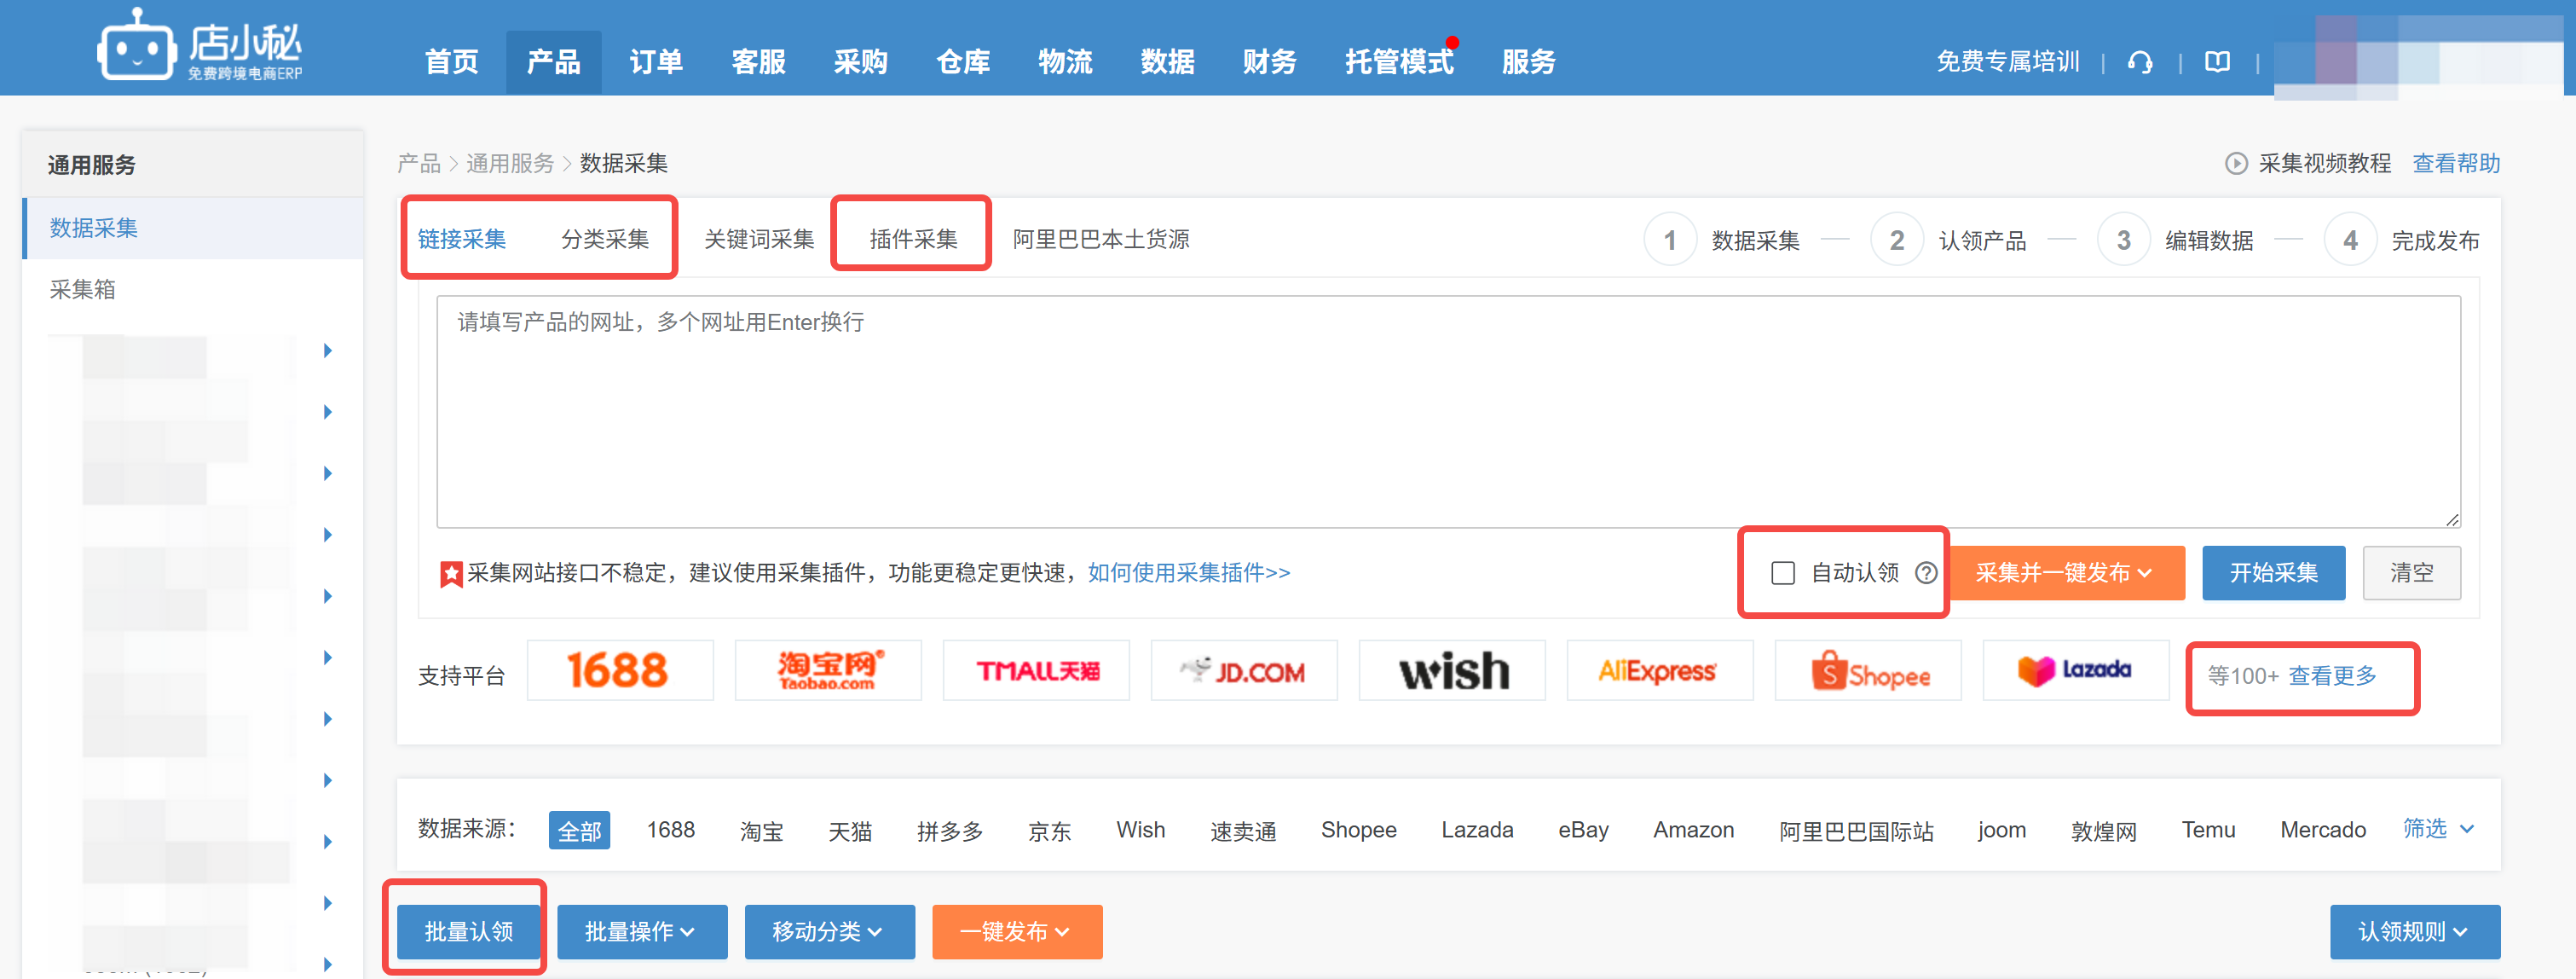Play the 采集视频教程 tutorial icon

pyautogui.click(x=2235, y=163)
